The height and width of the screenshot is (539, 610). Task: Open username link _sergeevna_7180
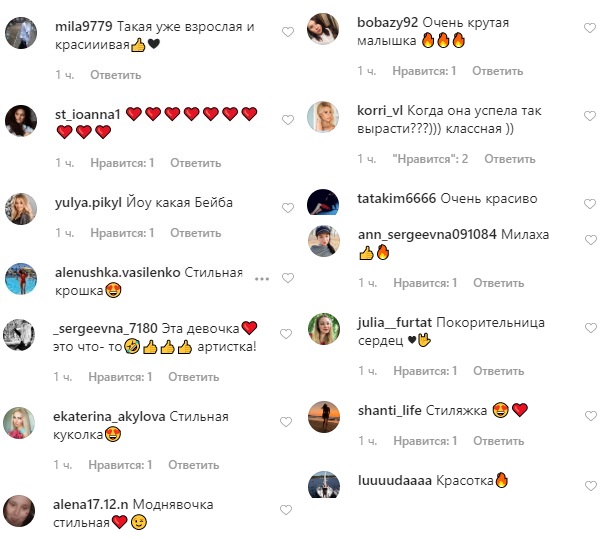105,328
